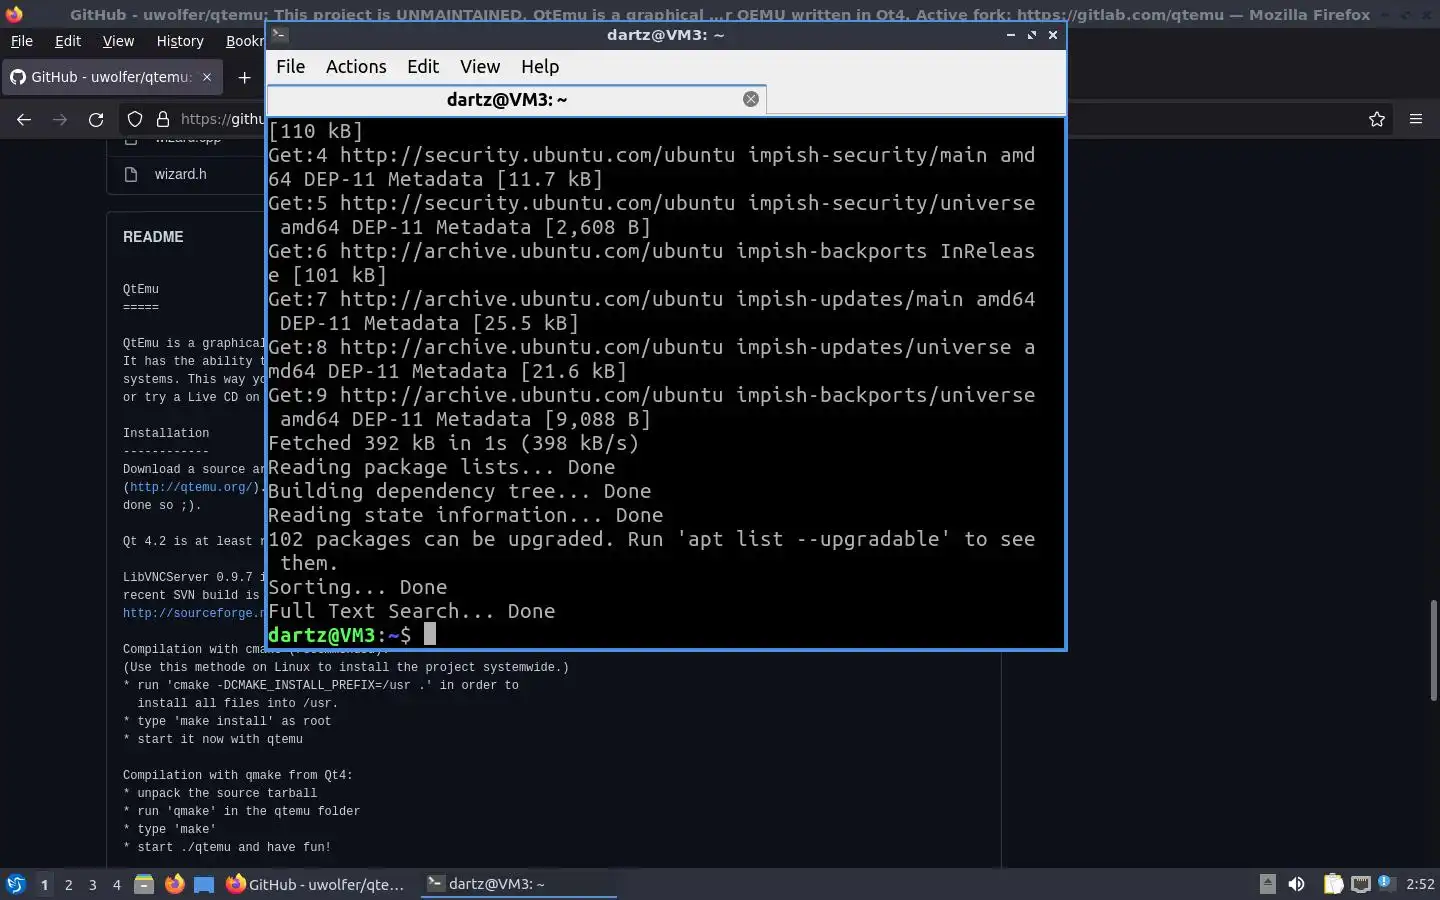Open the terminal Help menu
This screenshot has width=1440, height=900.
(540, 67)
